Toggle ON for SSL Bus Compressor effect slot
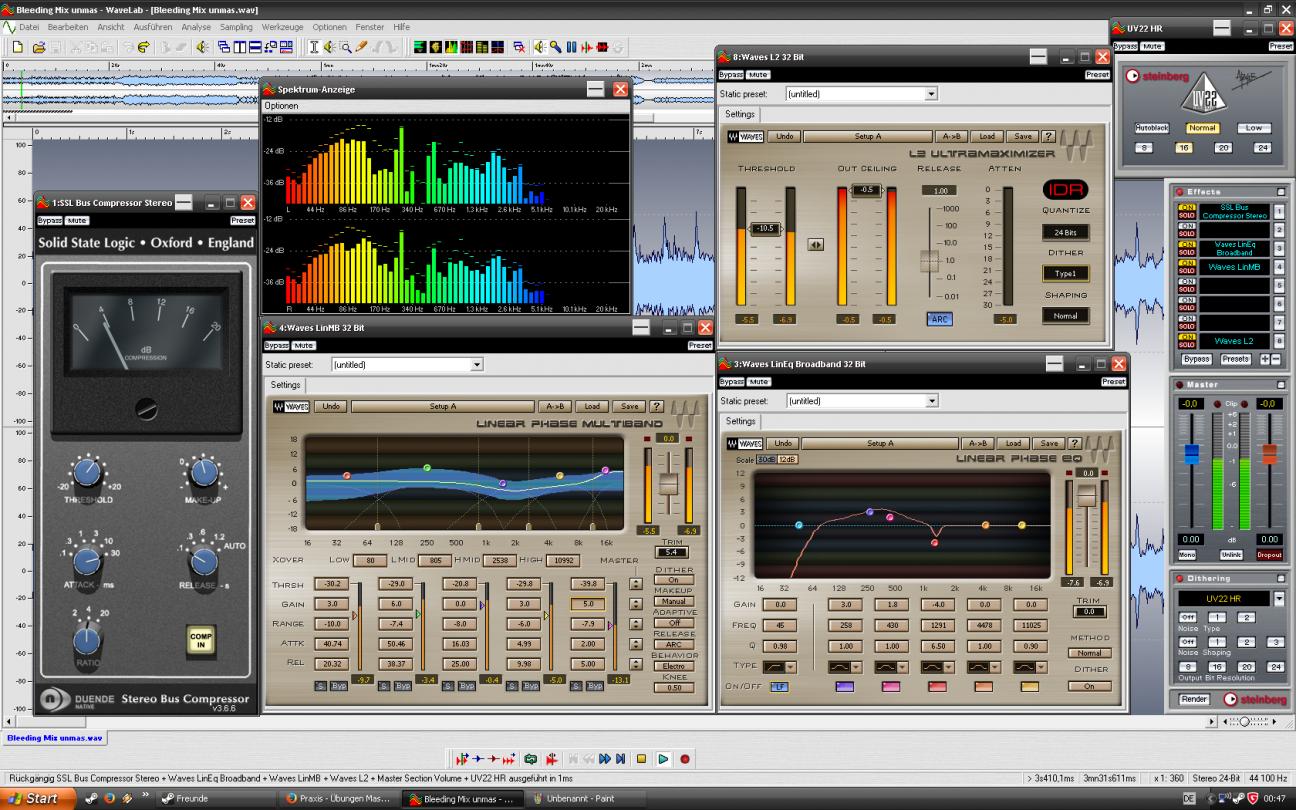This screenshot has height=810, width=1296. (1188, 207)
